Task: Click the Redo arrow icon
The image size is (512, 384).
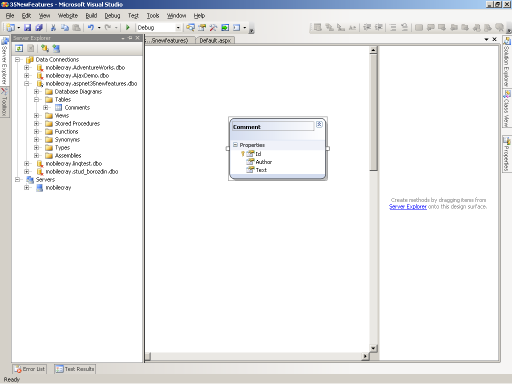Action: tap(108, 28)
